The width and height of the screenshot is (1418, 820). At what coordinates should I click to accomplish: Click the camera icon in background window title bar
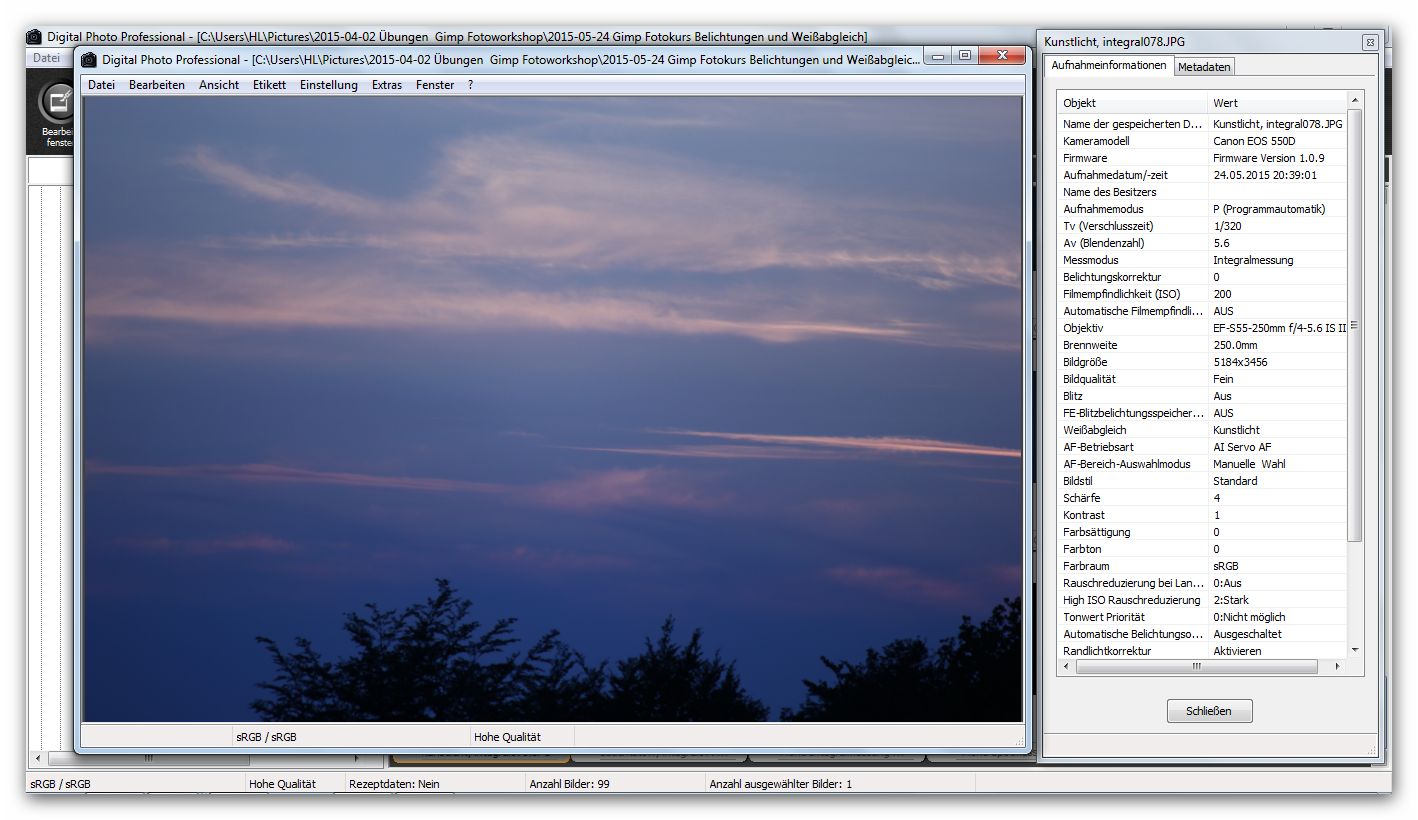point(34,37)
